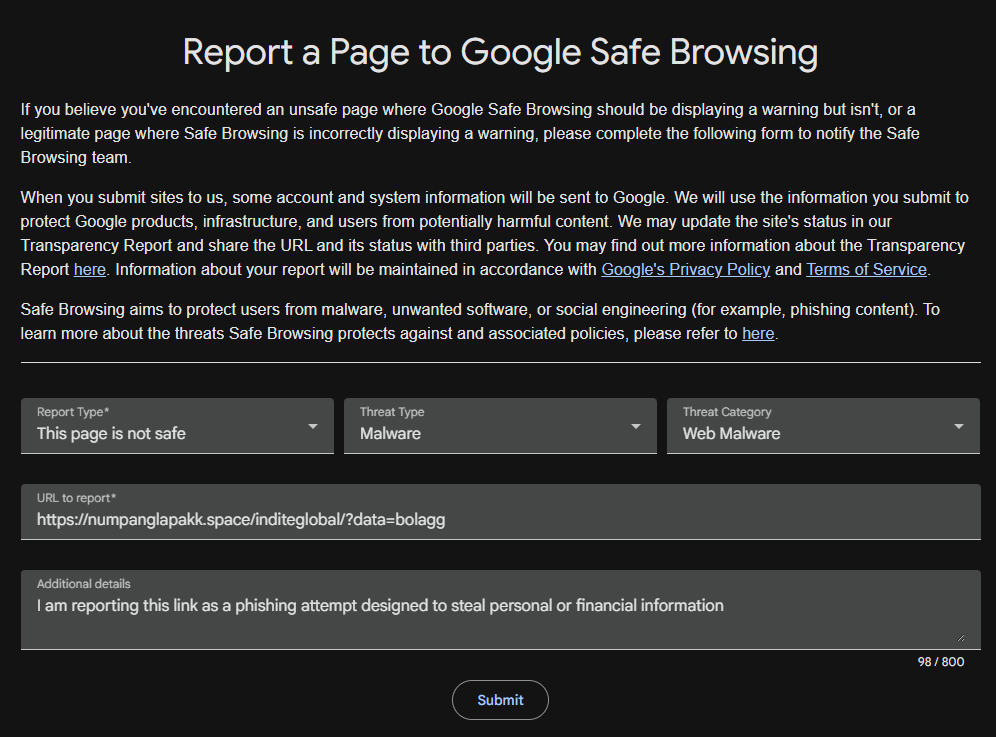Open the Safe Browsing policies 'here' link

coord(758,334)
